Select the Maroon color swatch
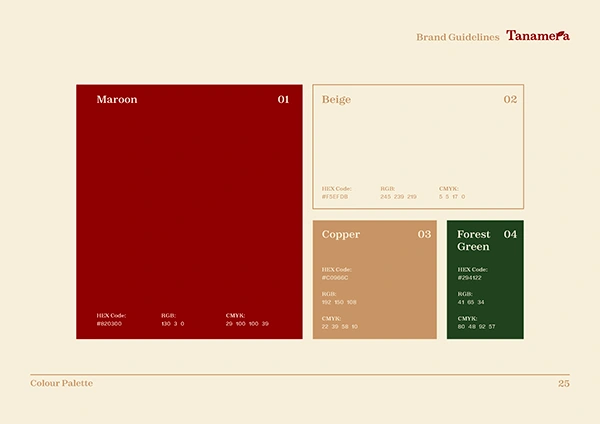The image size is (600, 424). 189,212
